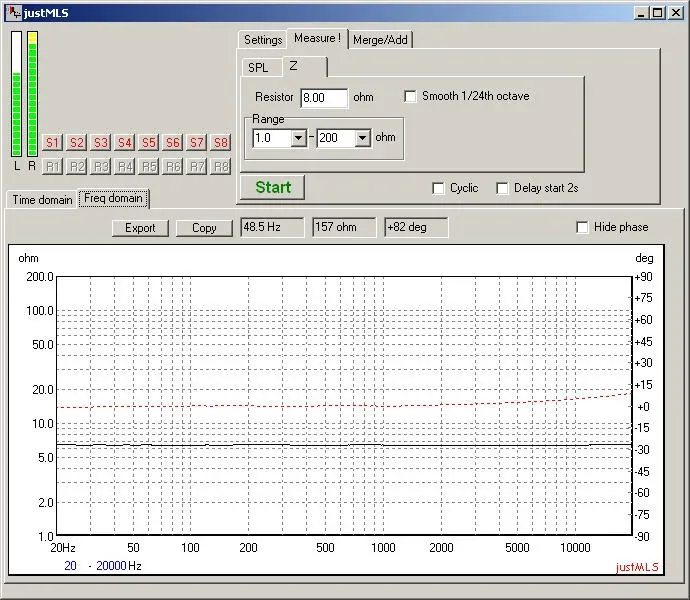Click recall slot R7
The width and height of the screenshot is (690, 600).
pos(197,166)
